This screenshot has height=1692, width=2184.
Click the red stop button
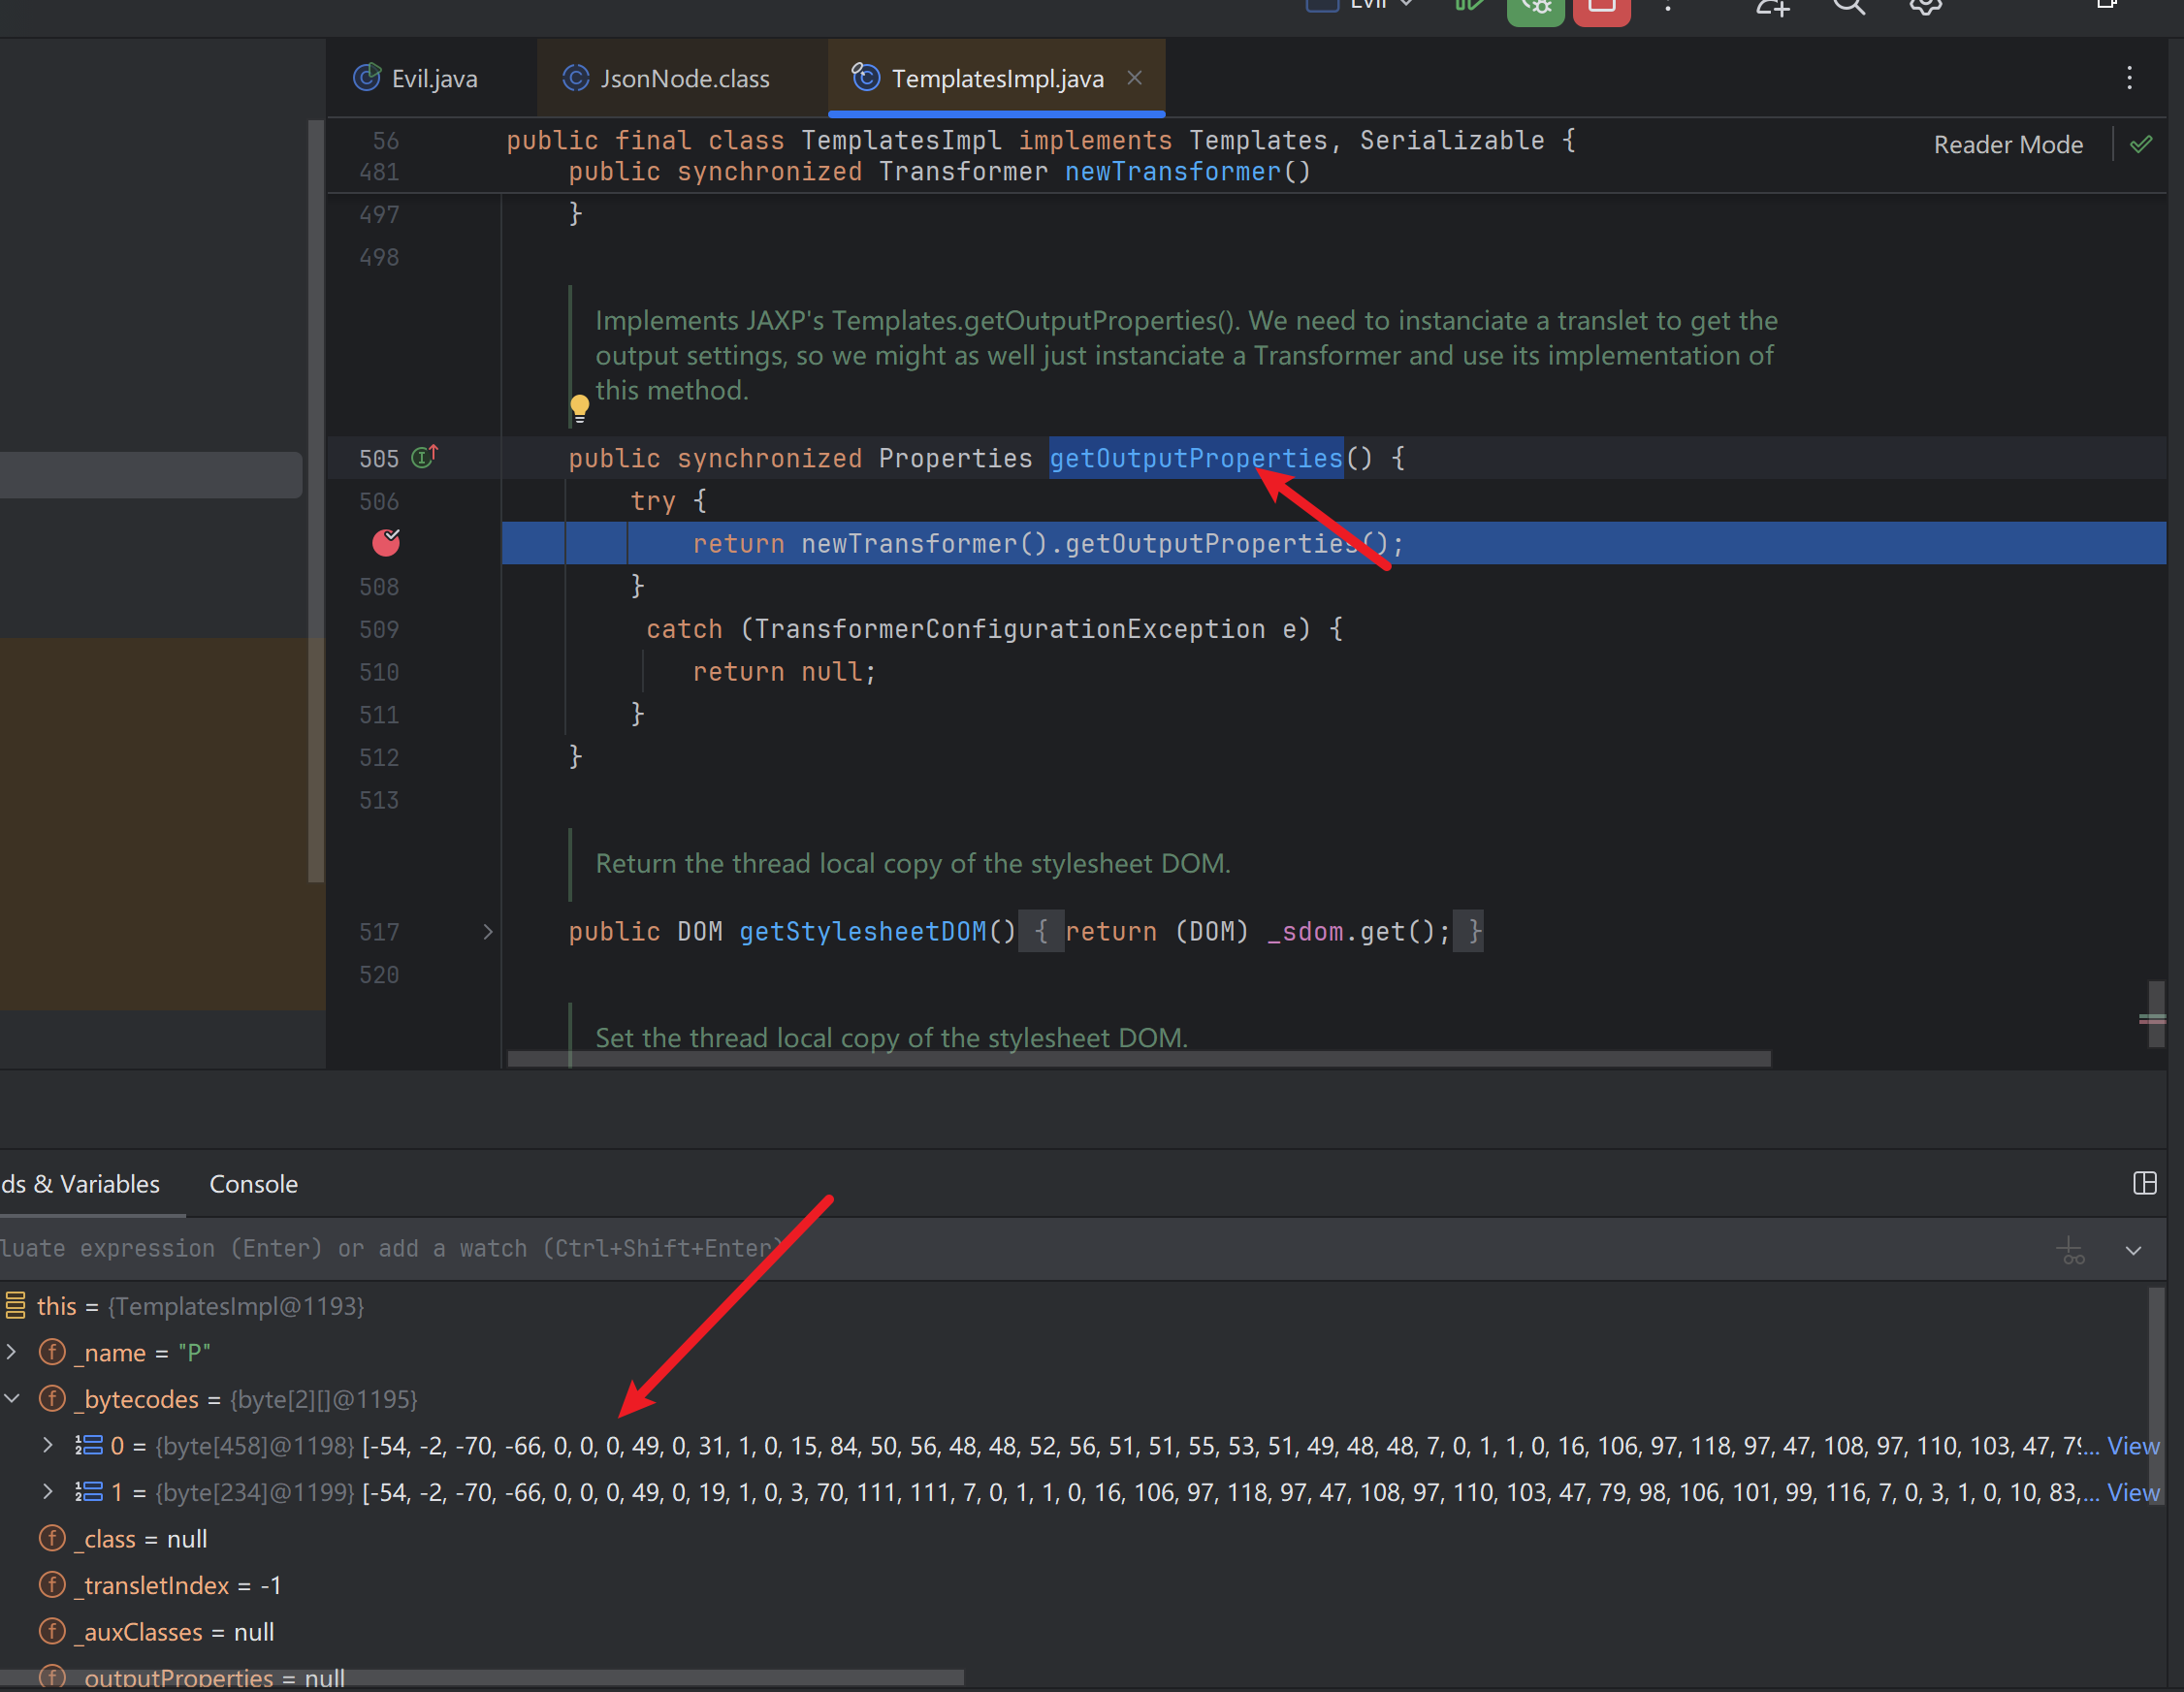[x=1601, y=8]
